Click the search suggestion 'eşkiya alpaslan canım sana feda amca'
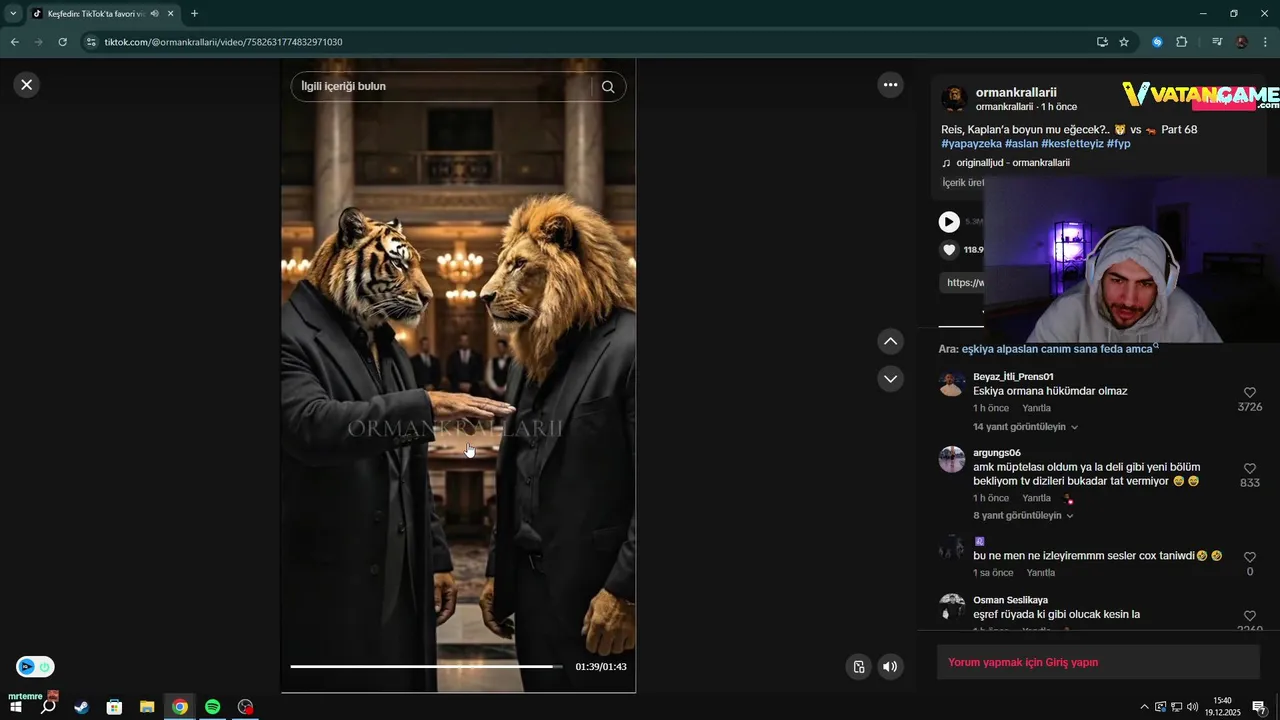Screen dimensions: 1280x720 tap(1057, 349)
